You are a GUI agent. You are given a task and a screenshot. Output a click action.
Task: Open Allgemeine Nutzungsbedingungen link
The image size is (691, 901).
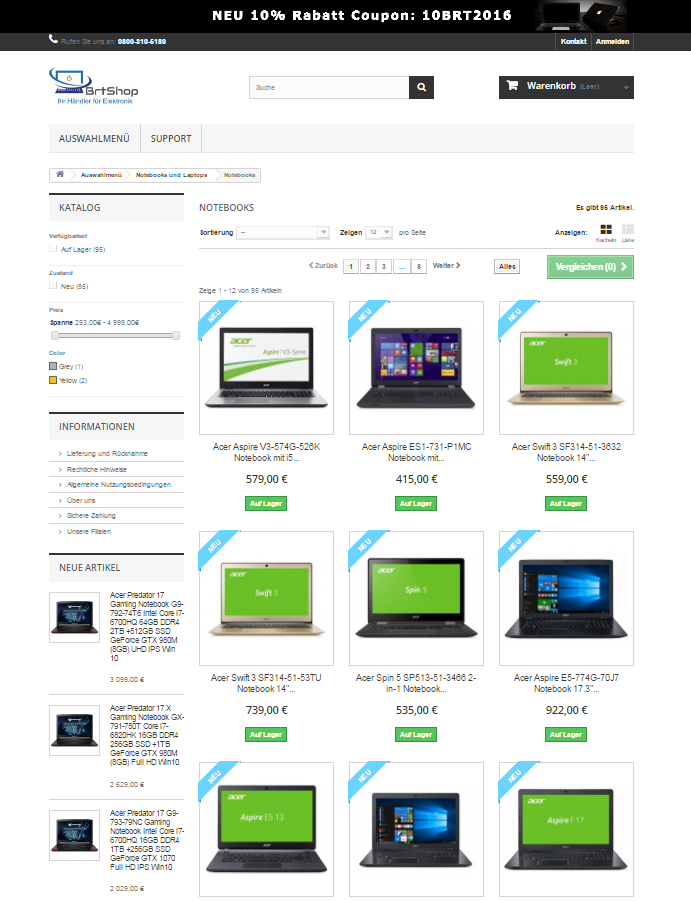point(118,484)
